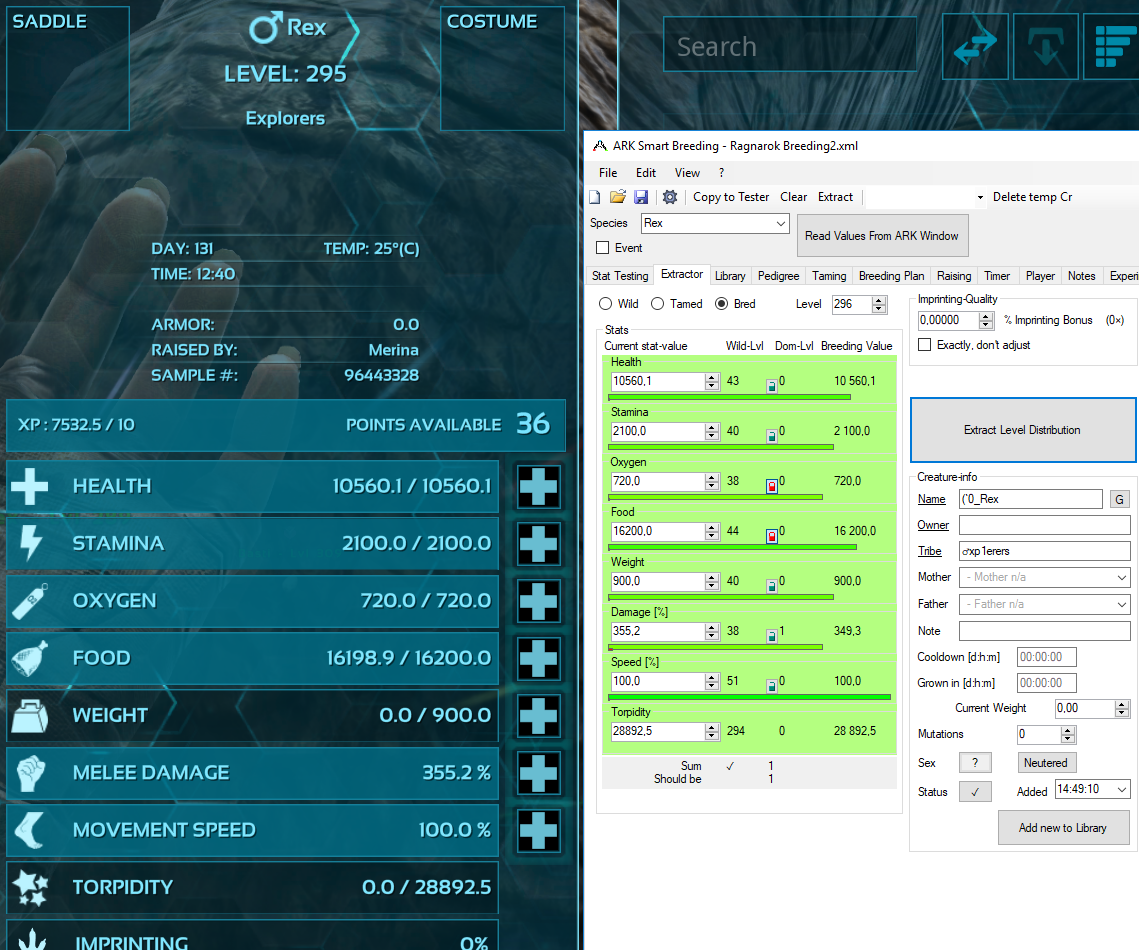Open the Father dropdown
1139x950 pixels.
1122,604
